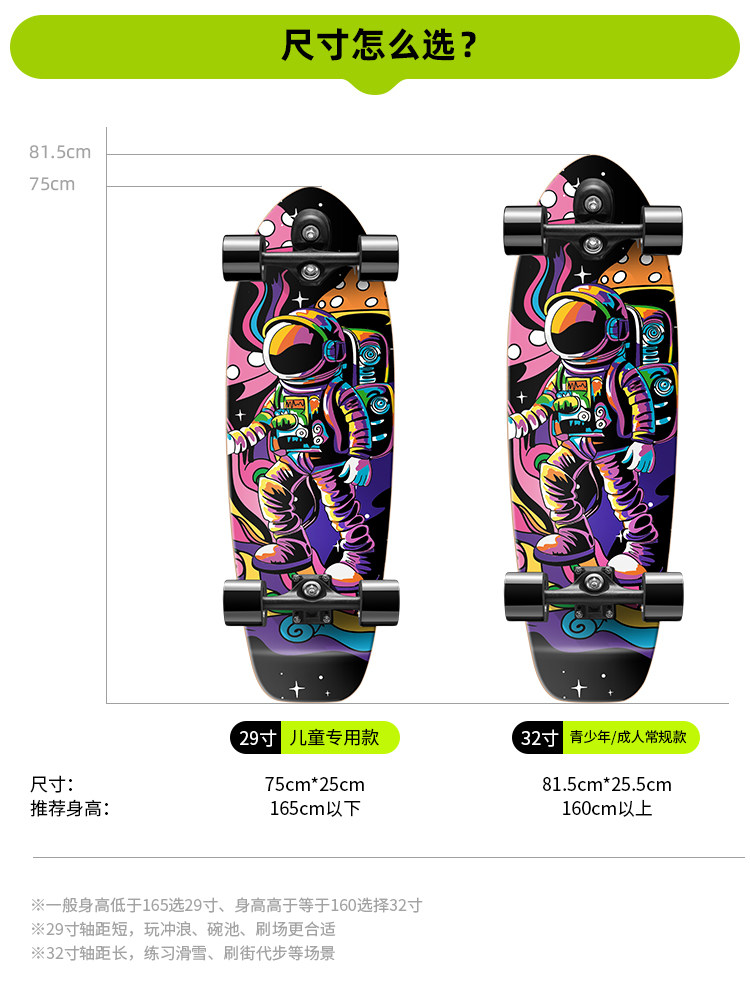
Task: Click the black '29寸' size badge
Action: [x=256, y=738]
